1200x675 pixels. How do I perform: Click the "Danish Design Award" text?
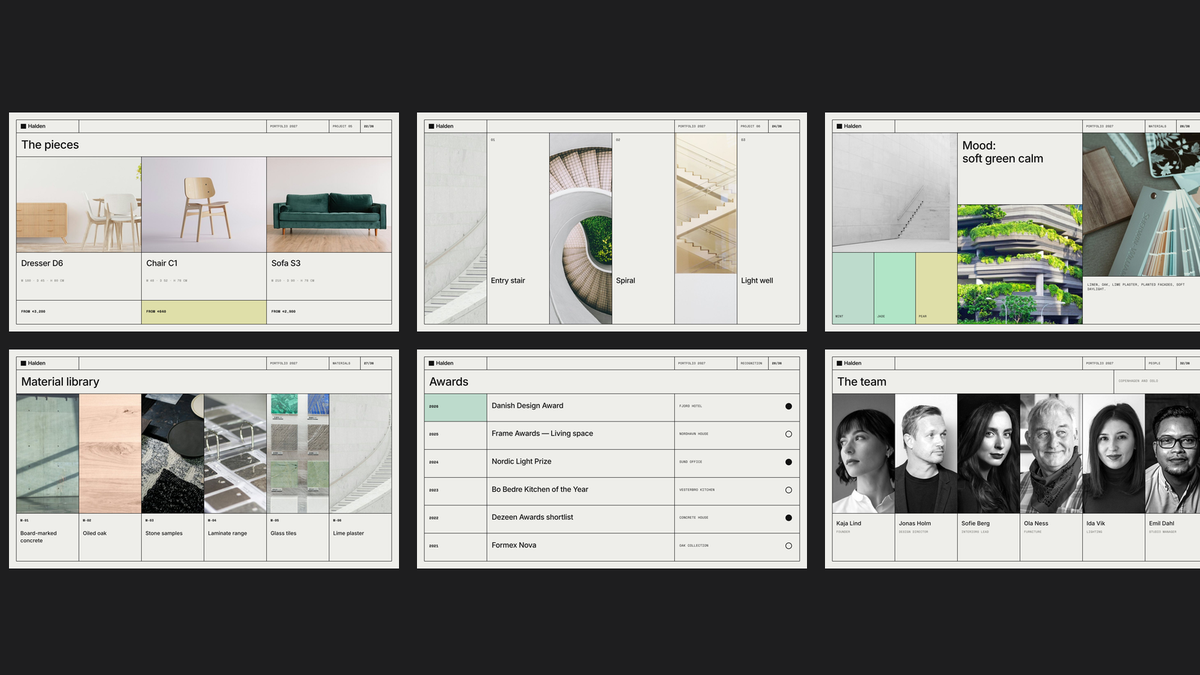[527, 406]
